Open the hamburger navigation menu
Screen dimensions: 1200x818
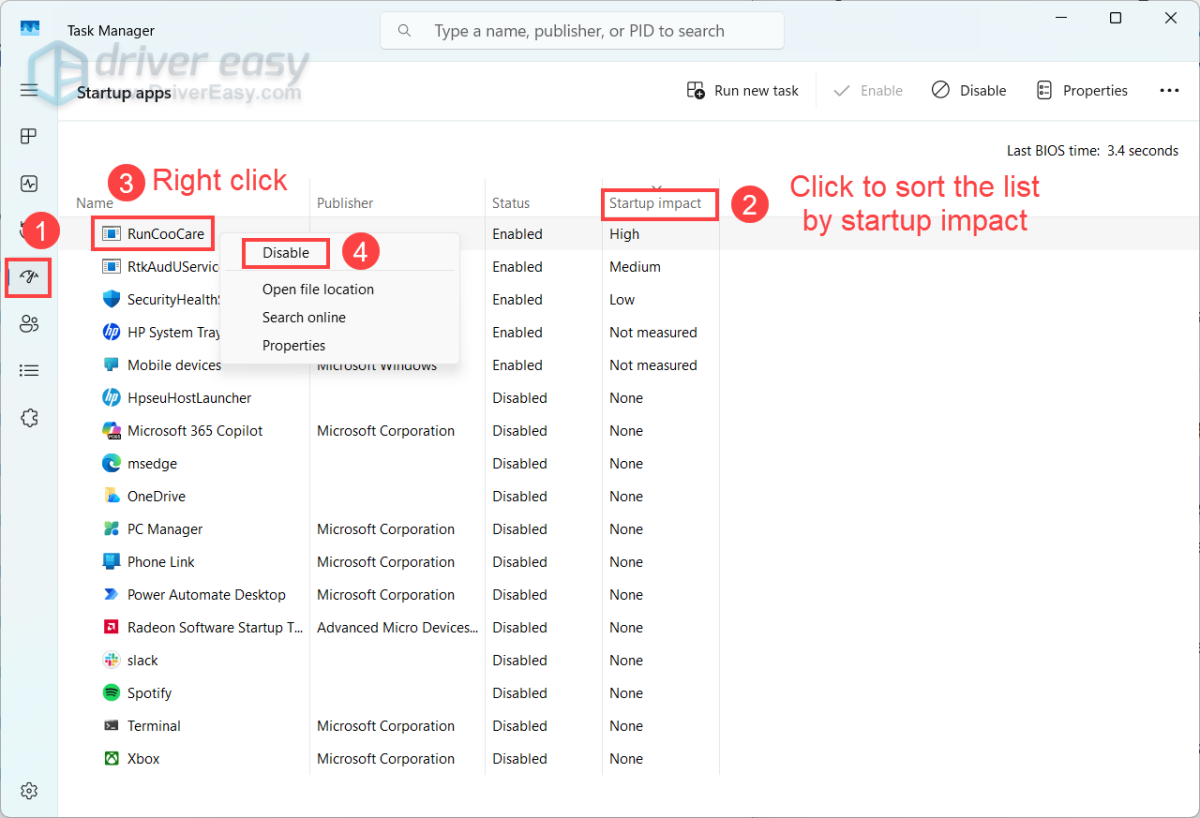coord(29,90)
